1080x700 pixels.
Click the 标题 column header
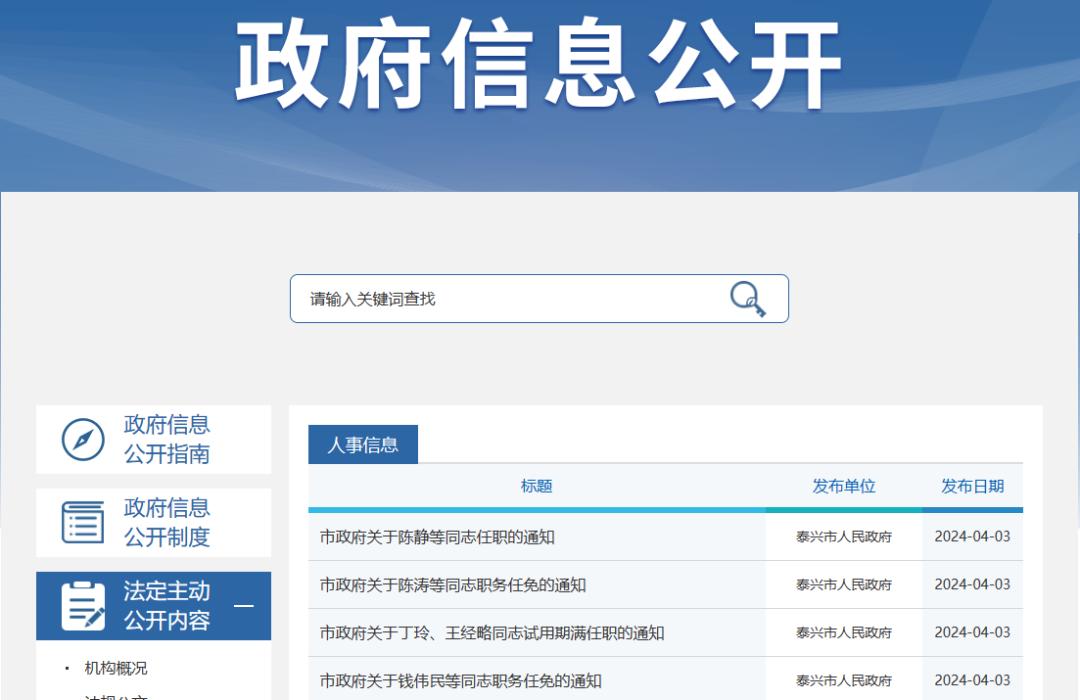tap(536, 487)
